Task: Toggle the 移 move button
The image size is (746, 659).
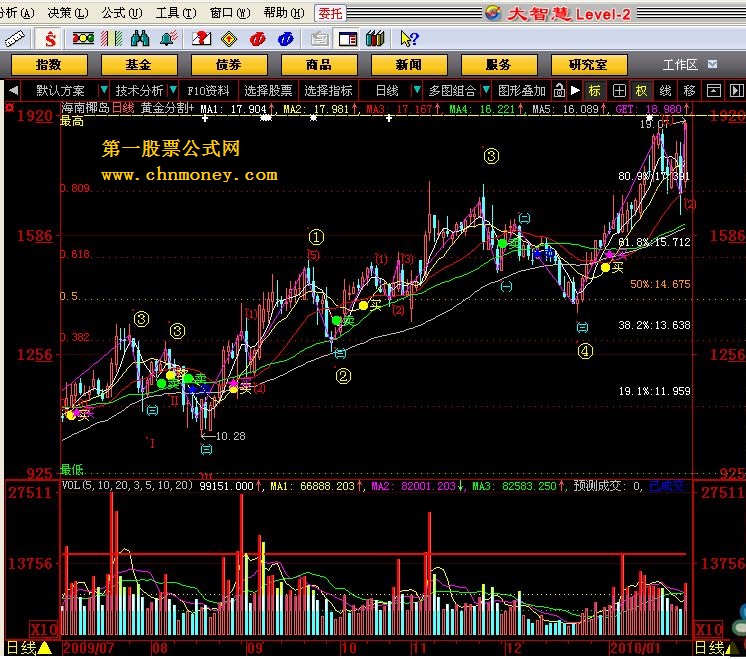Action: (x=689, y=90)
